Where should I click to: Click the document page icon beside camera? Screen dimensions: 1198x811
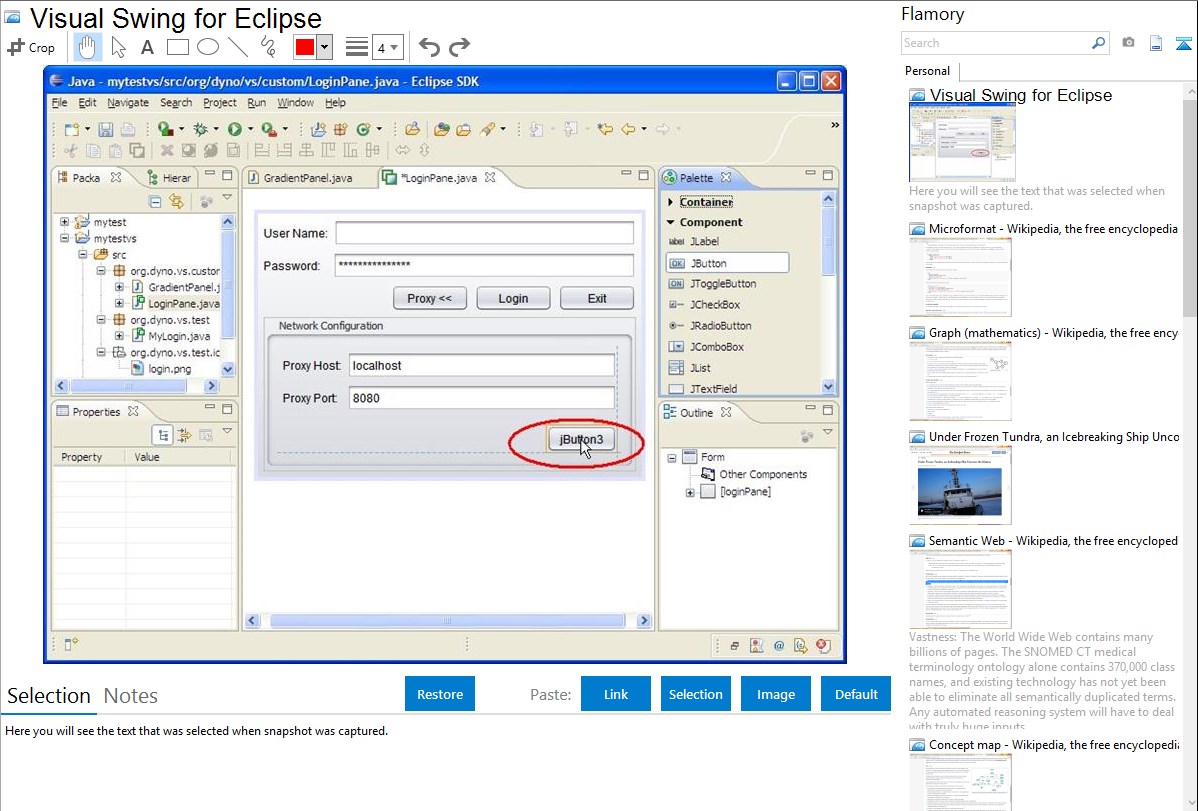click(1156, 43)
